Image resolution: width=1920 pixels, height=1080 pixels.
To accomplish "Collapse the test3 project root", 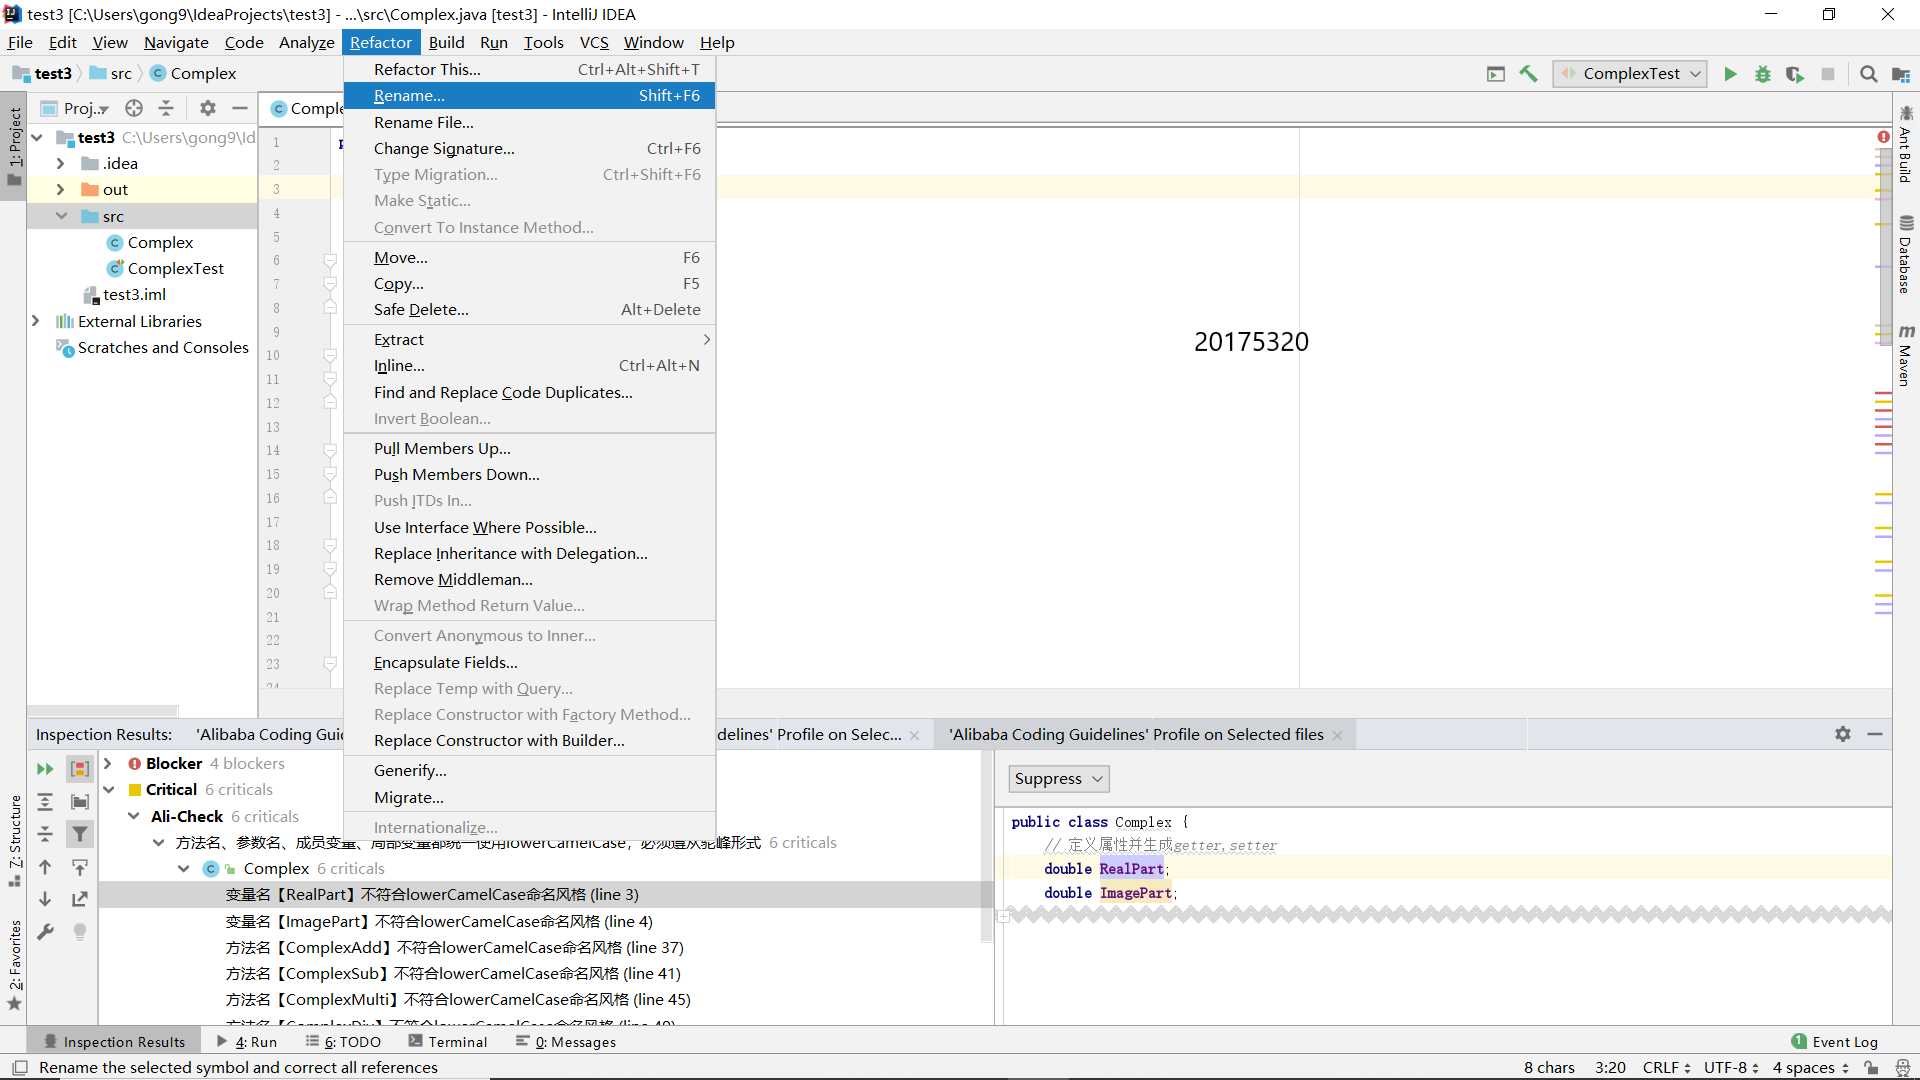I will [37, 137].
